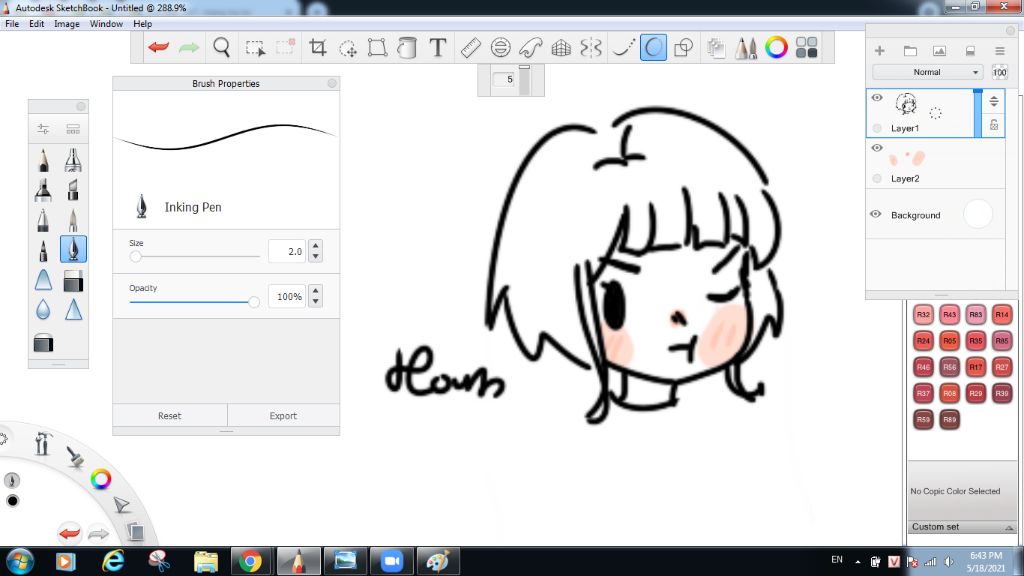Open the Brush Library icon in palette

(72, 129)
